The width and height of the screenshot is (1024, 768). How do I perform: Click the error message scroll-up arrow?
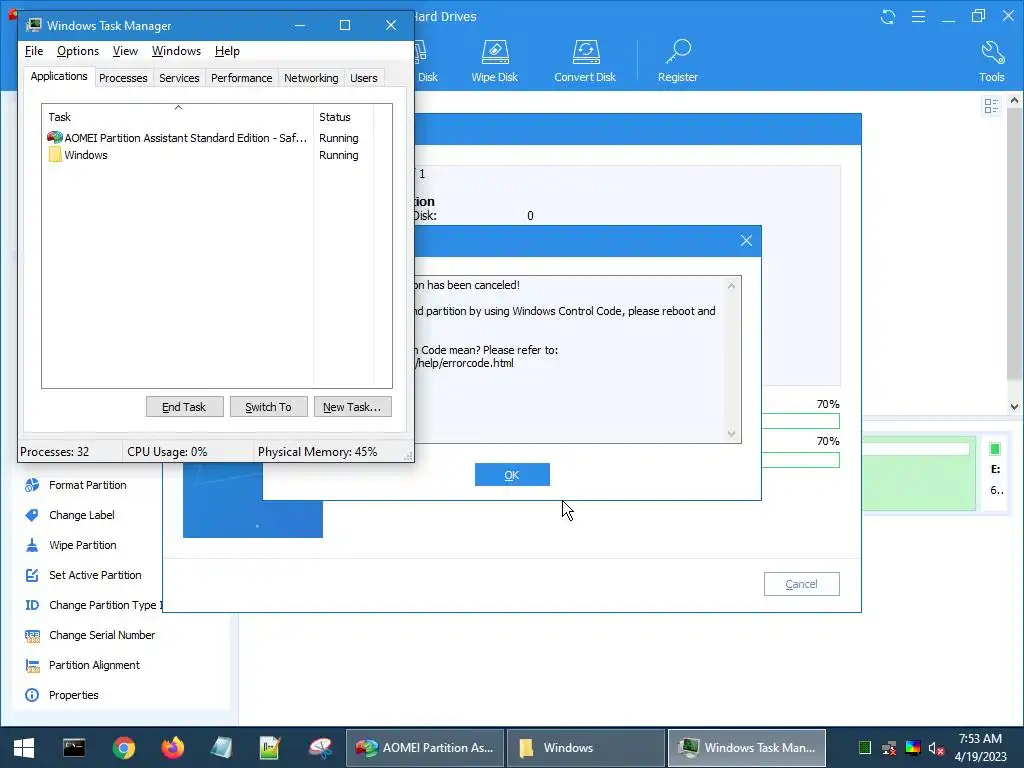tap(731, 285)
